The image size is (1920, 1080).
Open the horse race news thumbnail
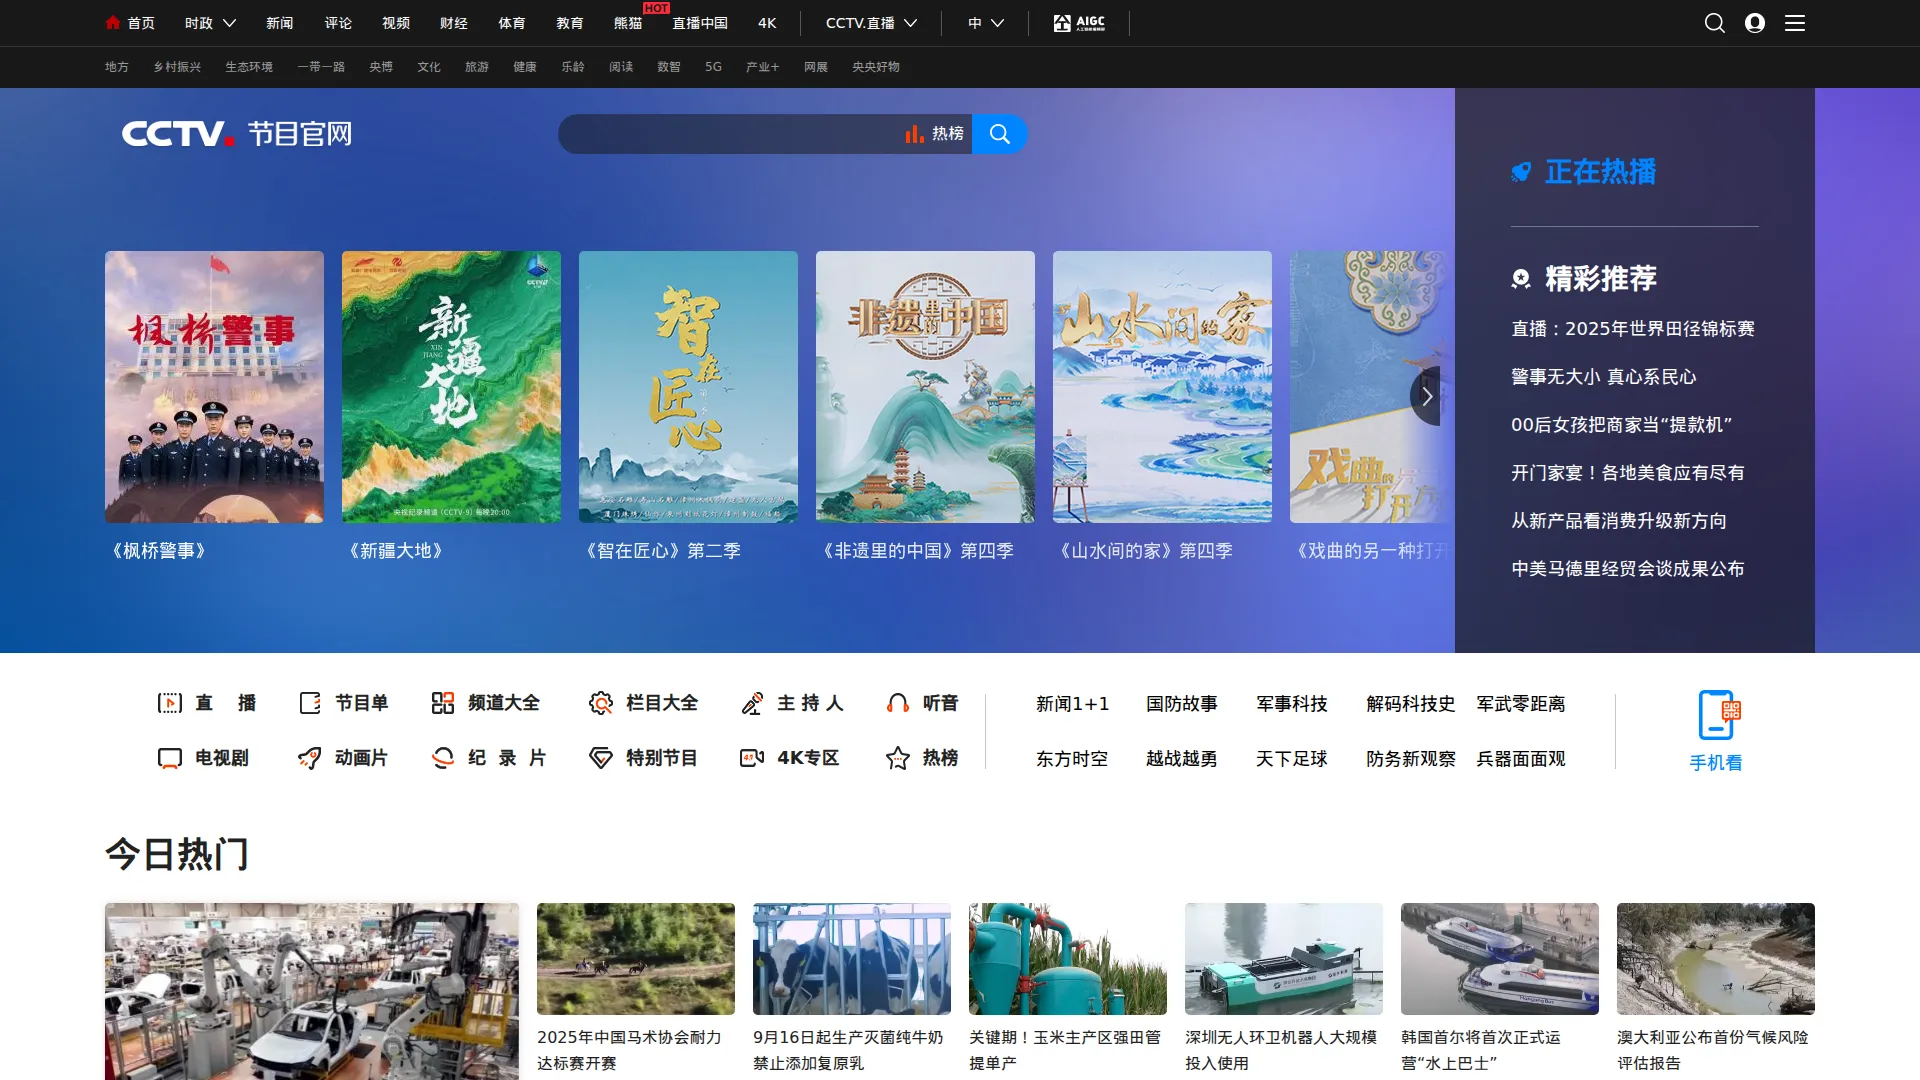[x=636, y=959]
